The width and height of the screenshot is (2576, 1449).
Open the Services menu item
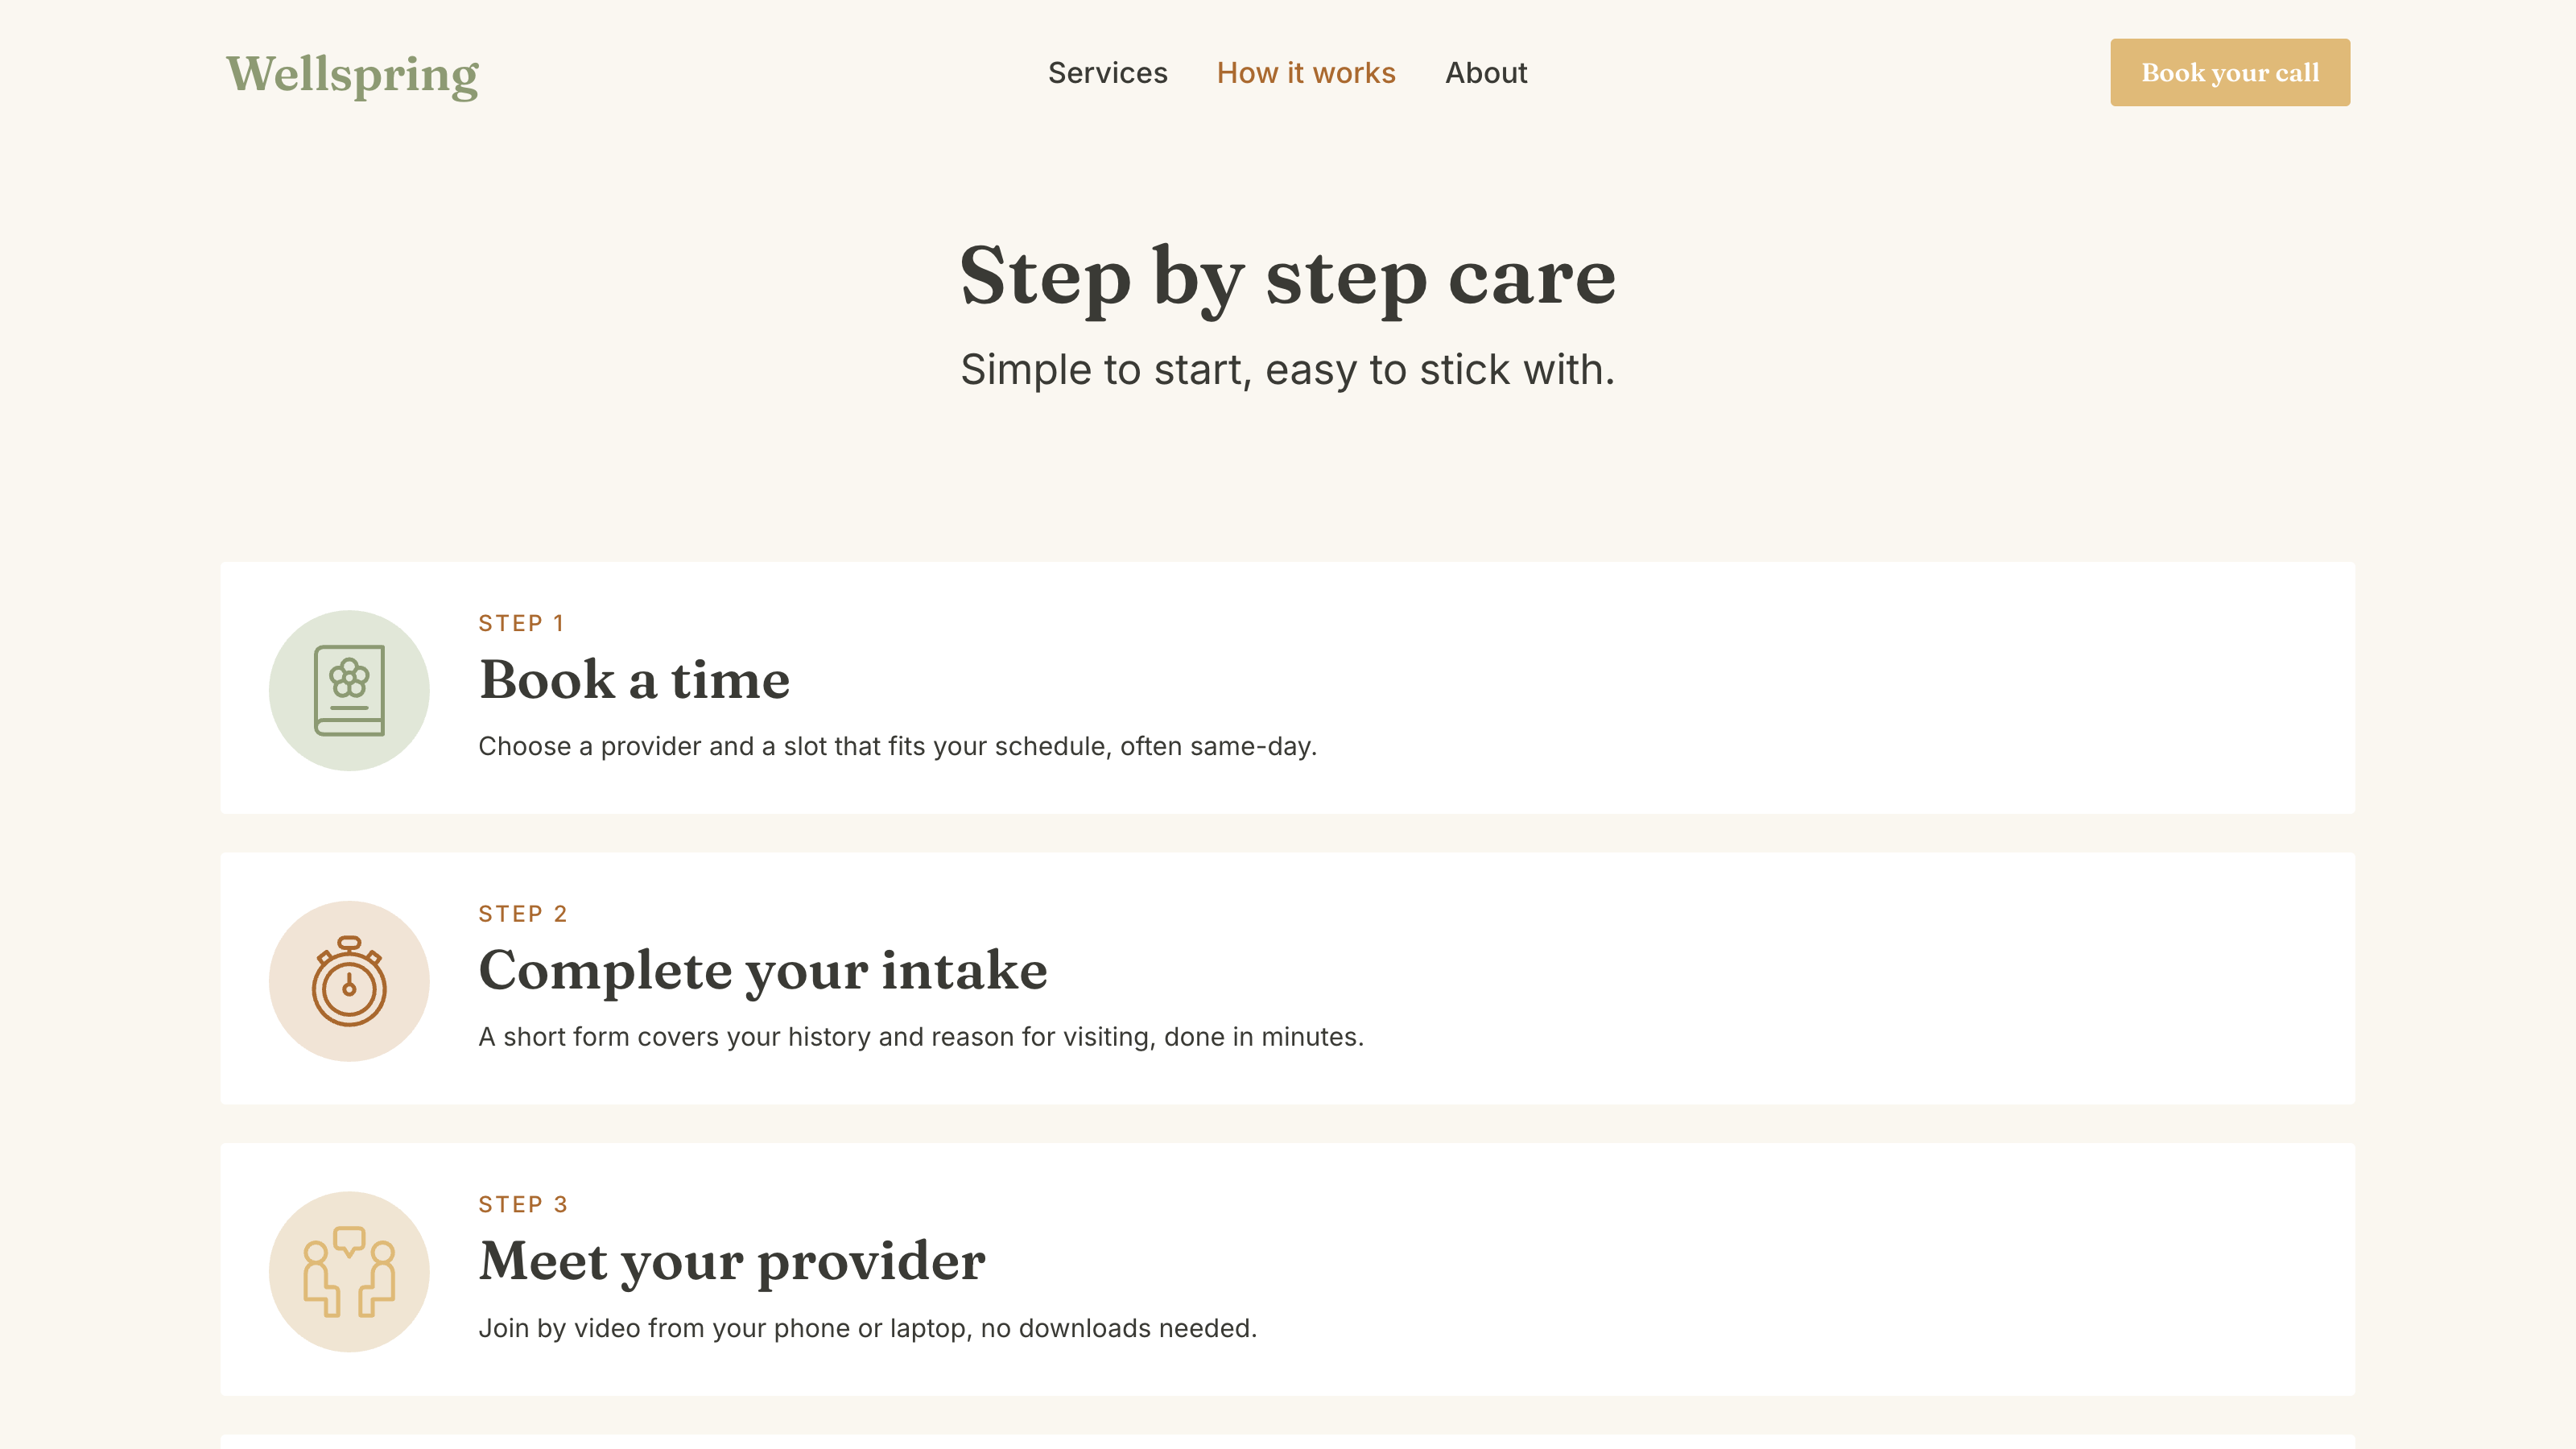[x=1107, y=73]
